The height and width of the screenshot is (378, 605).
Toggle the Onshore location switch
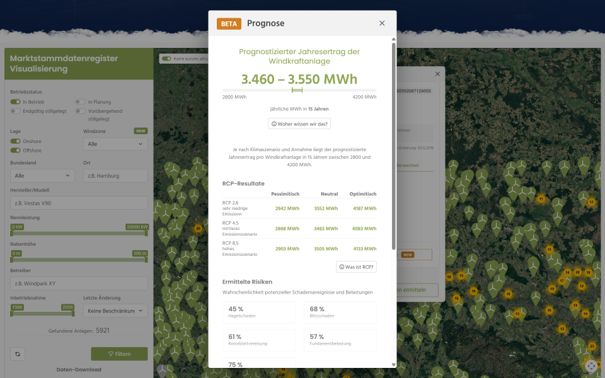tap(15, 141)
